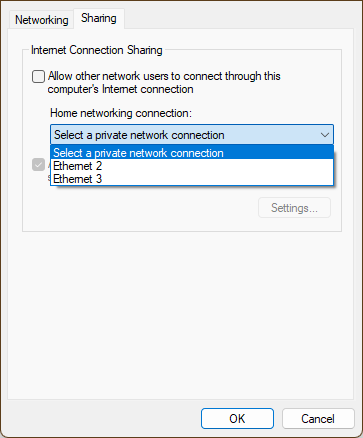Viewport: 363px width, 438px height.
Task: Collapse the dropdown using its chevron arrow
Action: (325, 135)
